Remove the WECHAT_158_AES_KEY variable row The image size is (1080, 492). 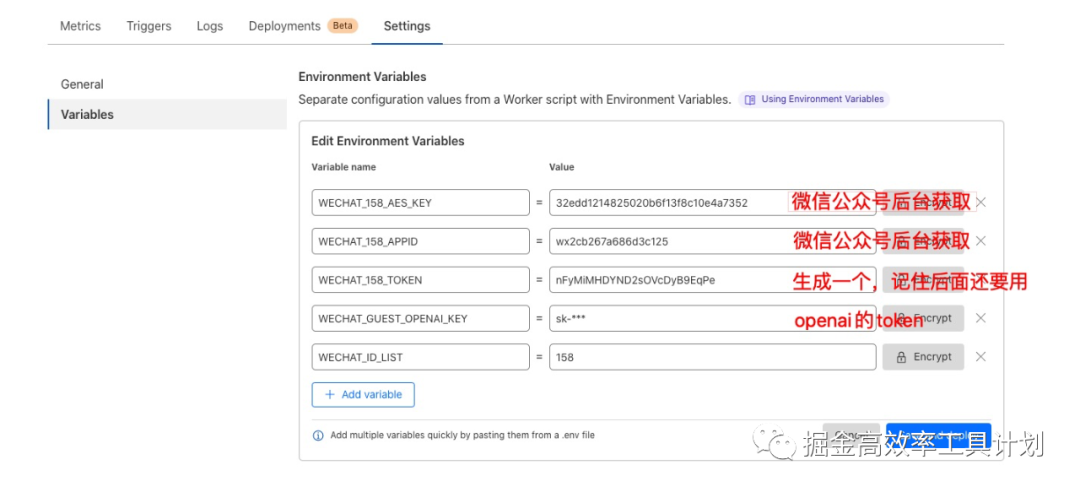980,203
